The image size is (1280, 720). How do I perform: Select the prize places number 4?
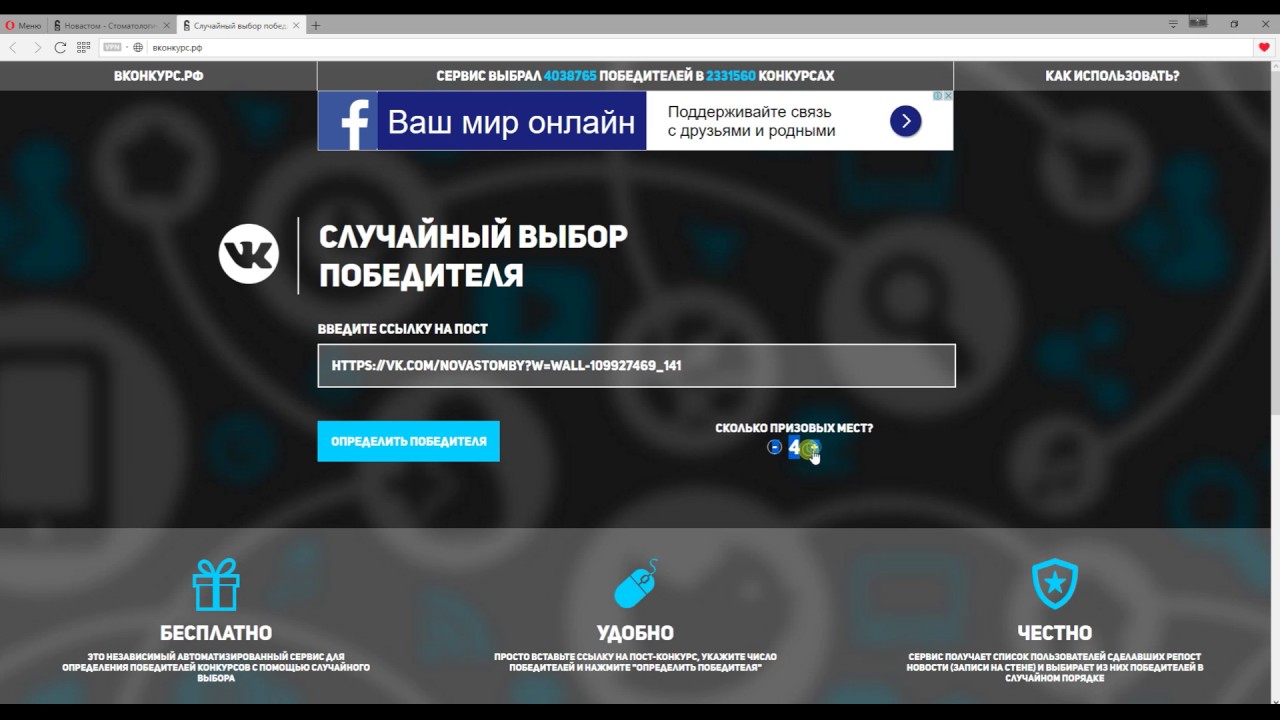(x=794, y=447)
